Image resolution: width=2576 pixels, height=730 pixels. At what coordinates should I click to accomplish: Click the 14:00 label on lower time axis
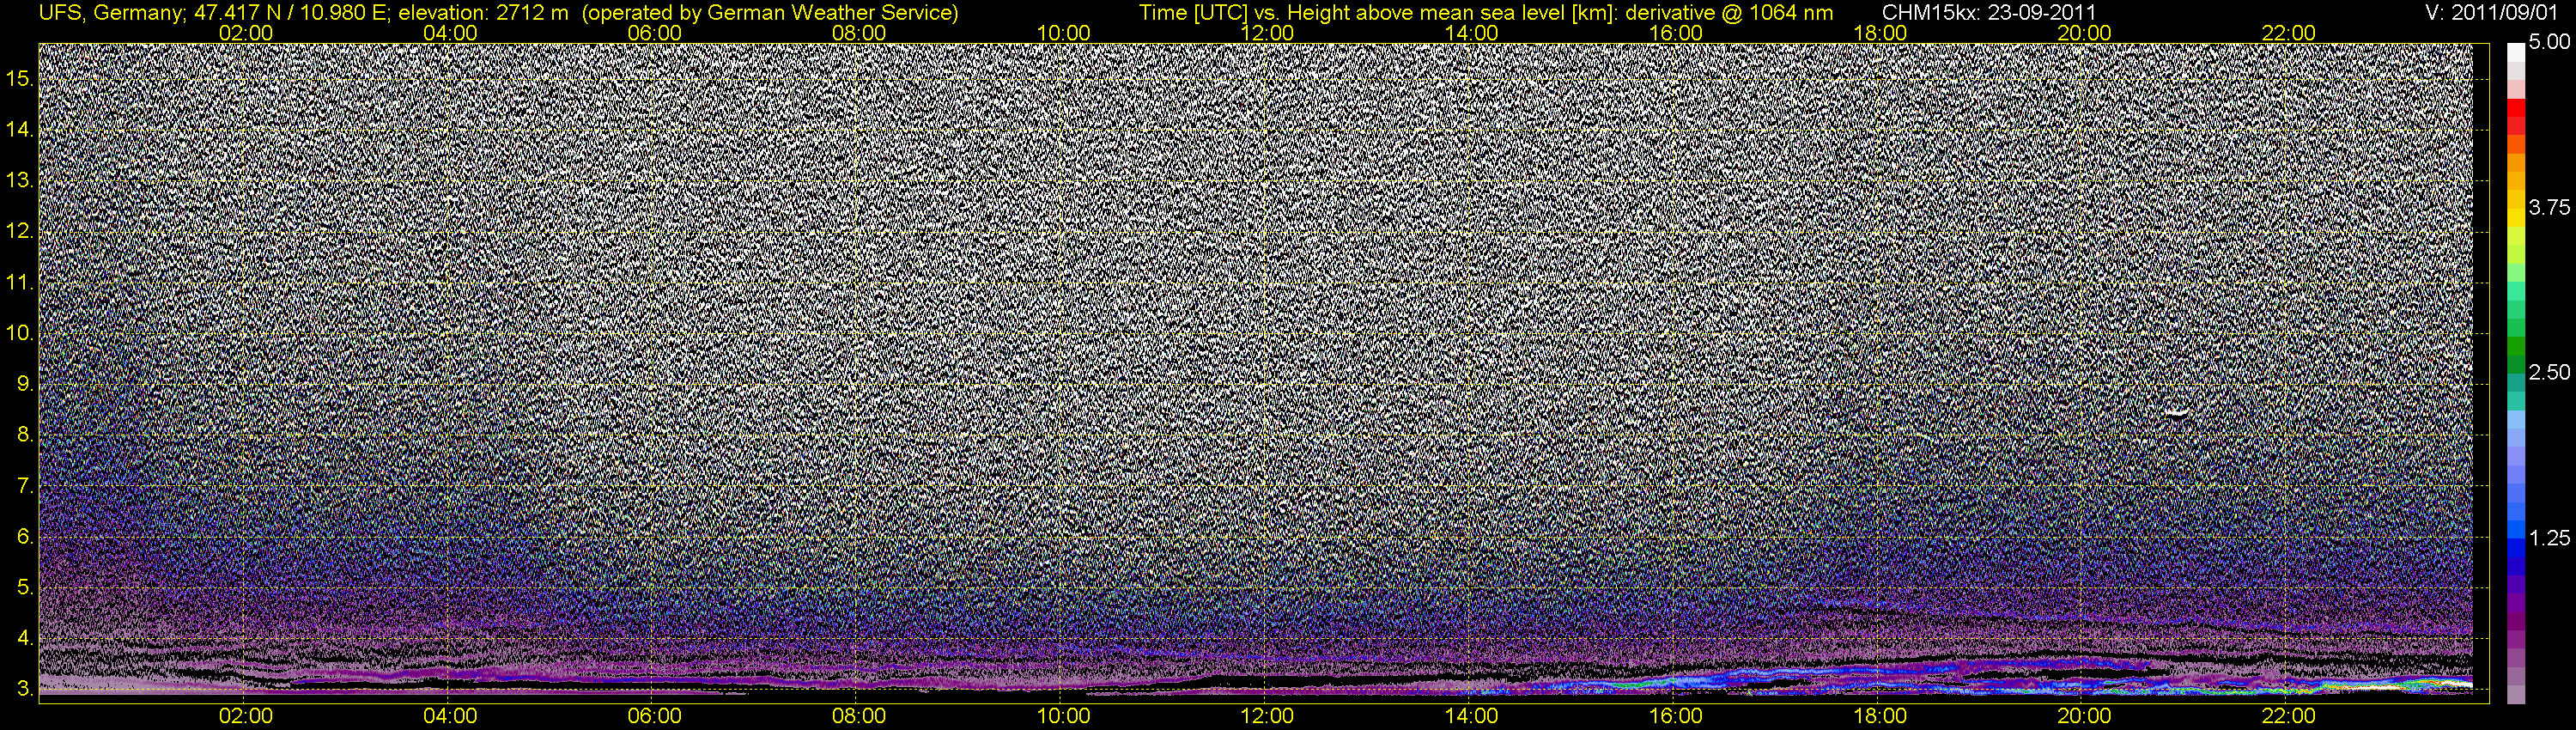click(1472, 716)
